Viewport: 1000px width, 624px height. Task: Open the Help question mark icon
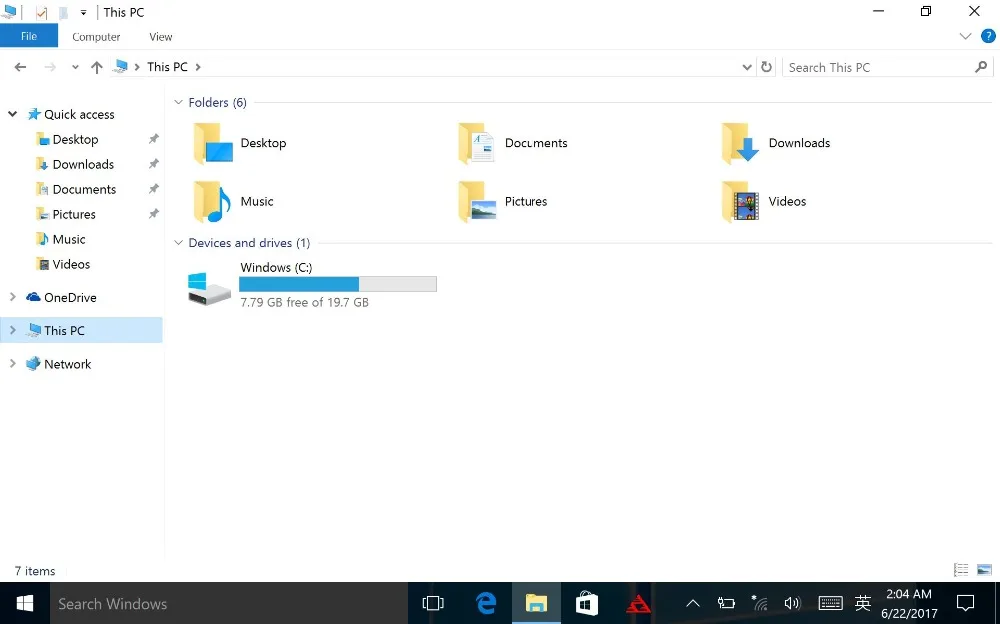[x=987, y=36]
